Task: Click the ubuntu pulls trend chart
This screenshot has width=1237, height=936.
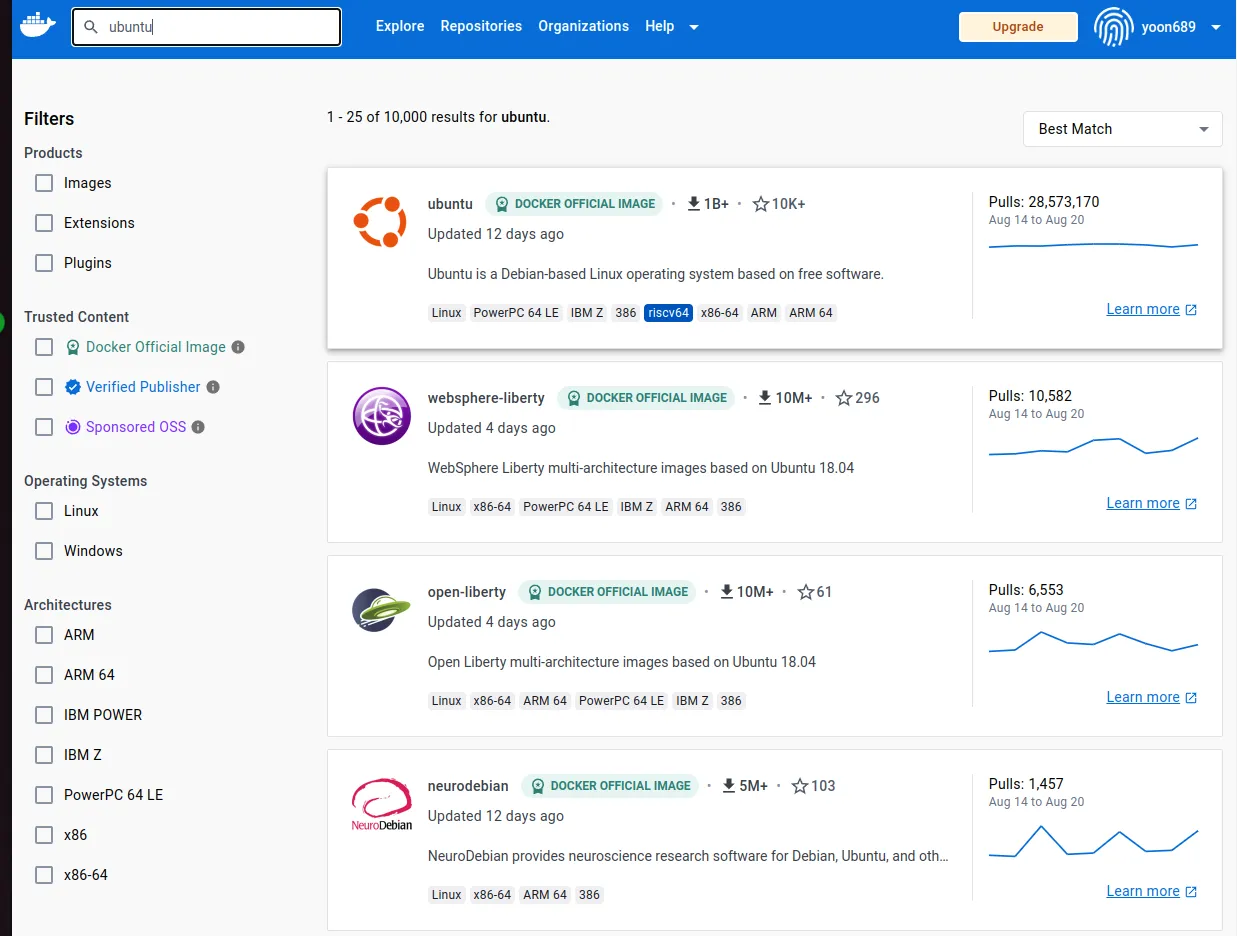Action: click(x=1093, y=245)
